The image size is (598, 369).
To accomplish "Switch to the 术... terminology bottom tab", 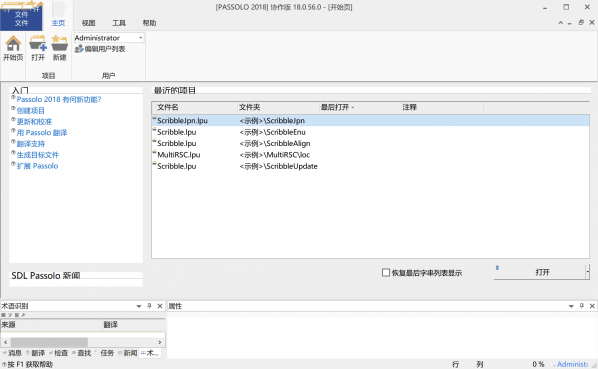I will 150,353.
